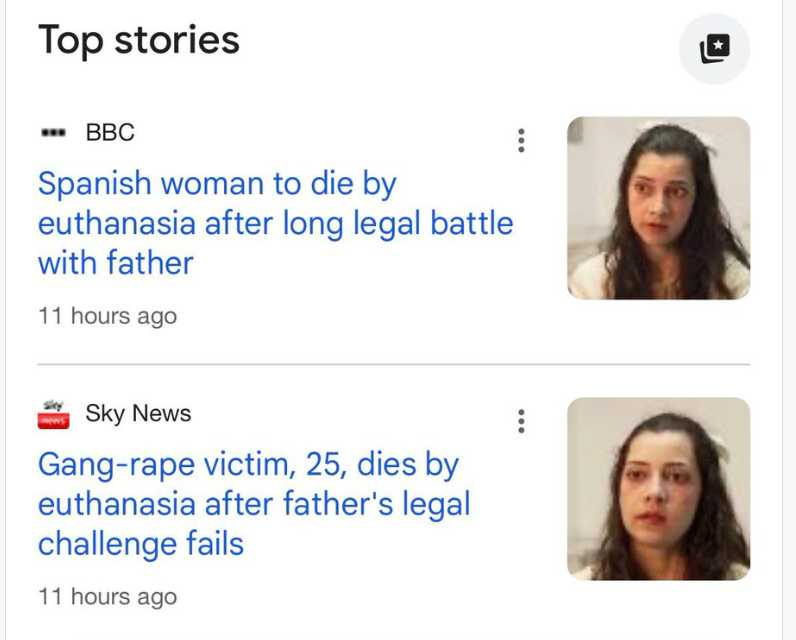Open the Sky News 'Gang-rape victim, 25' headline

(248, 465)
